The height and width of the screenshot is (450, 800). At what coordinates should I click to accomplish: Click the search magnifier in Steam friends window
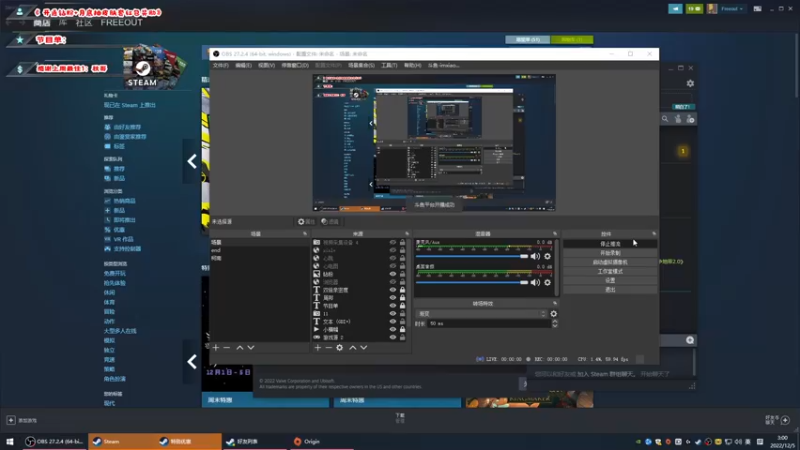665,119
